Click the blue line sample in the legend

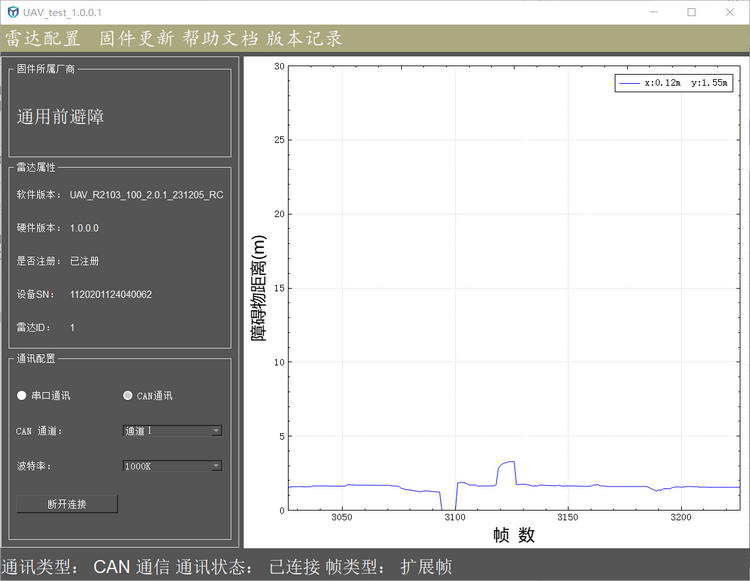629,84
